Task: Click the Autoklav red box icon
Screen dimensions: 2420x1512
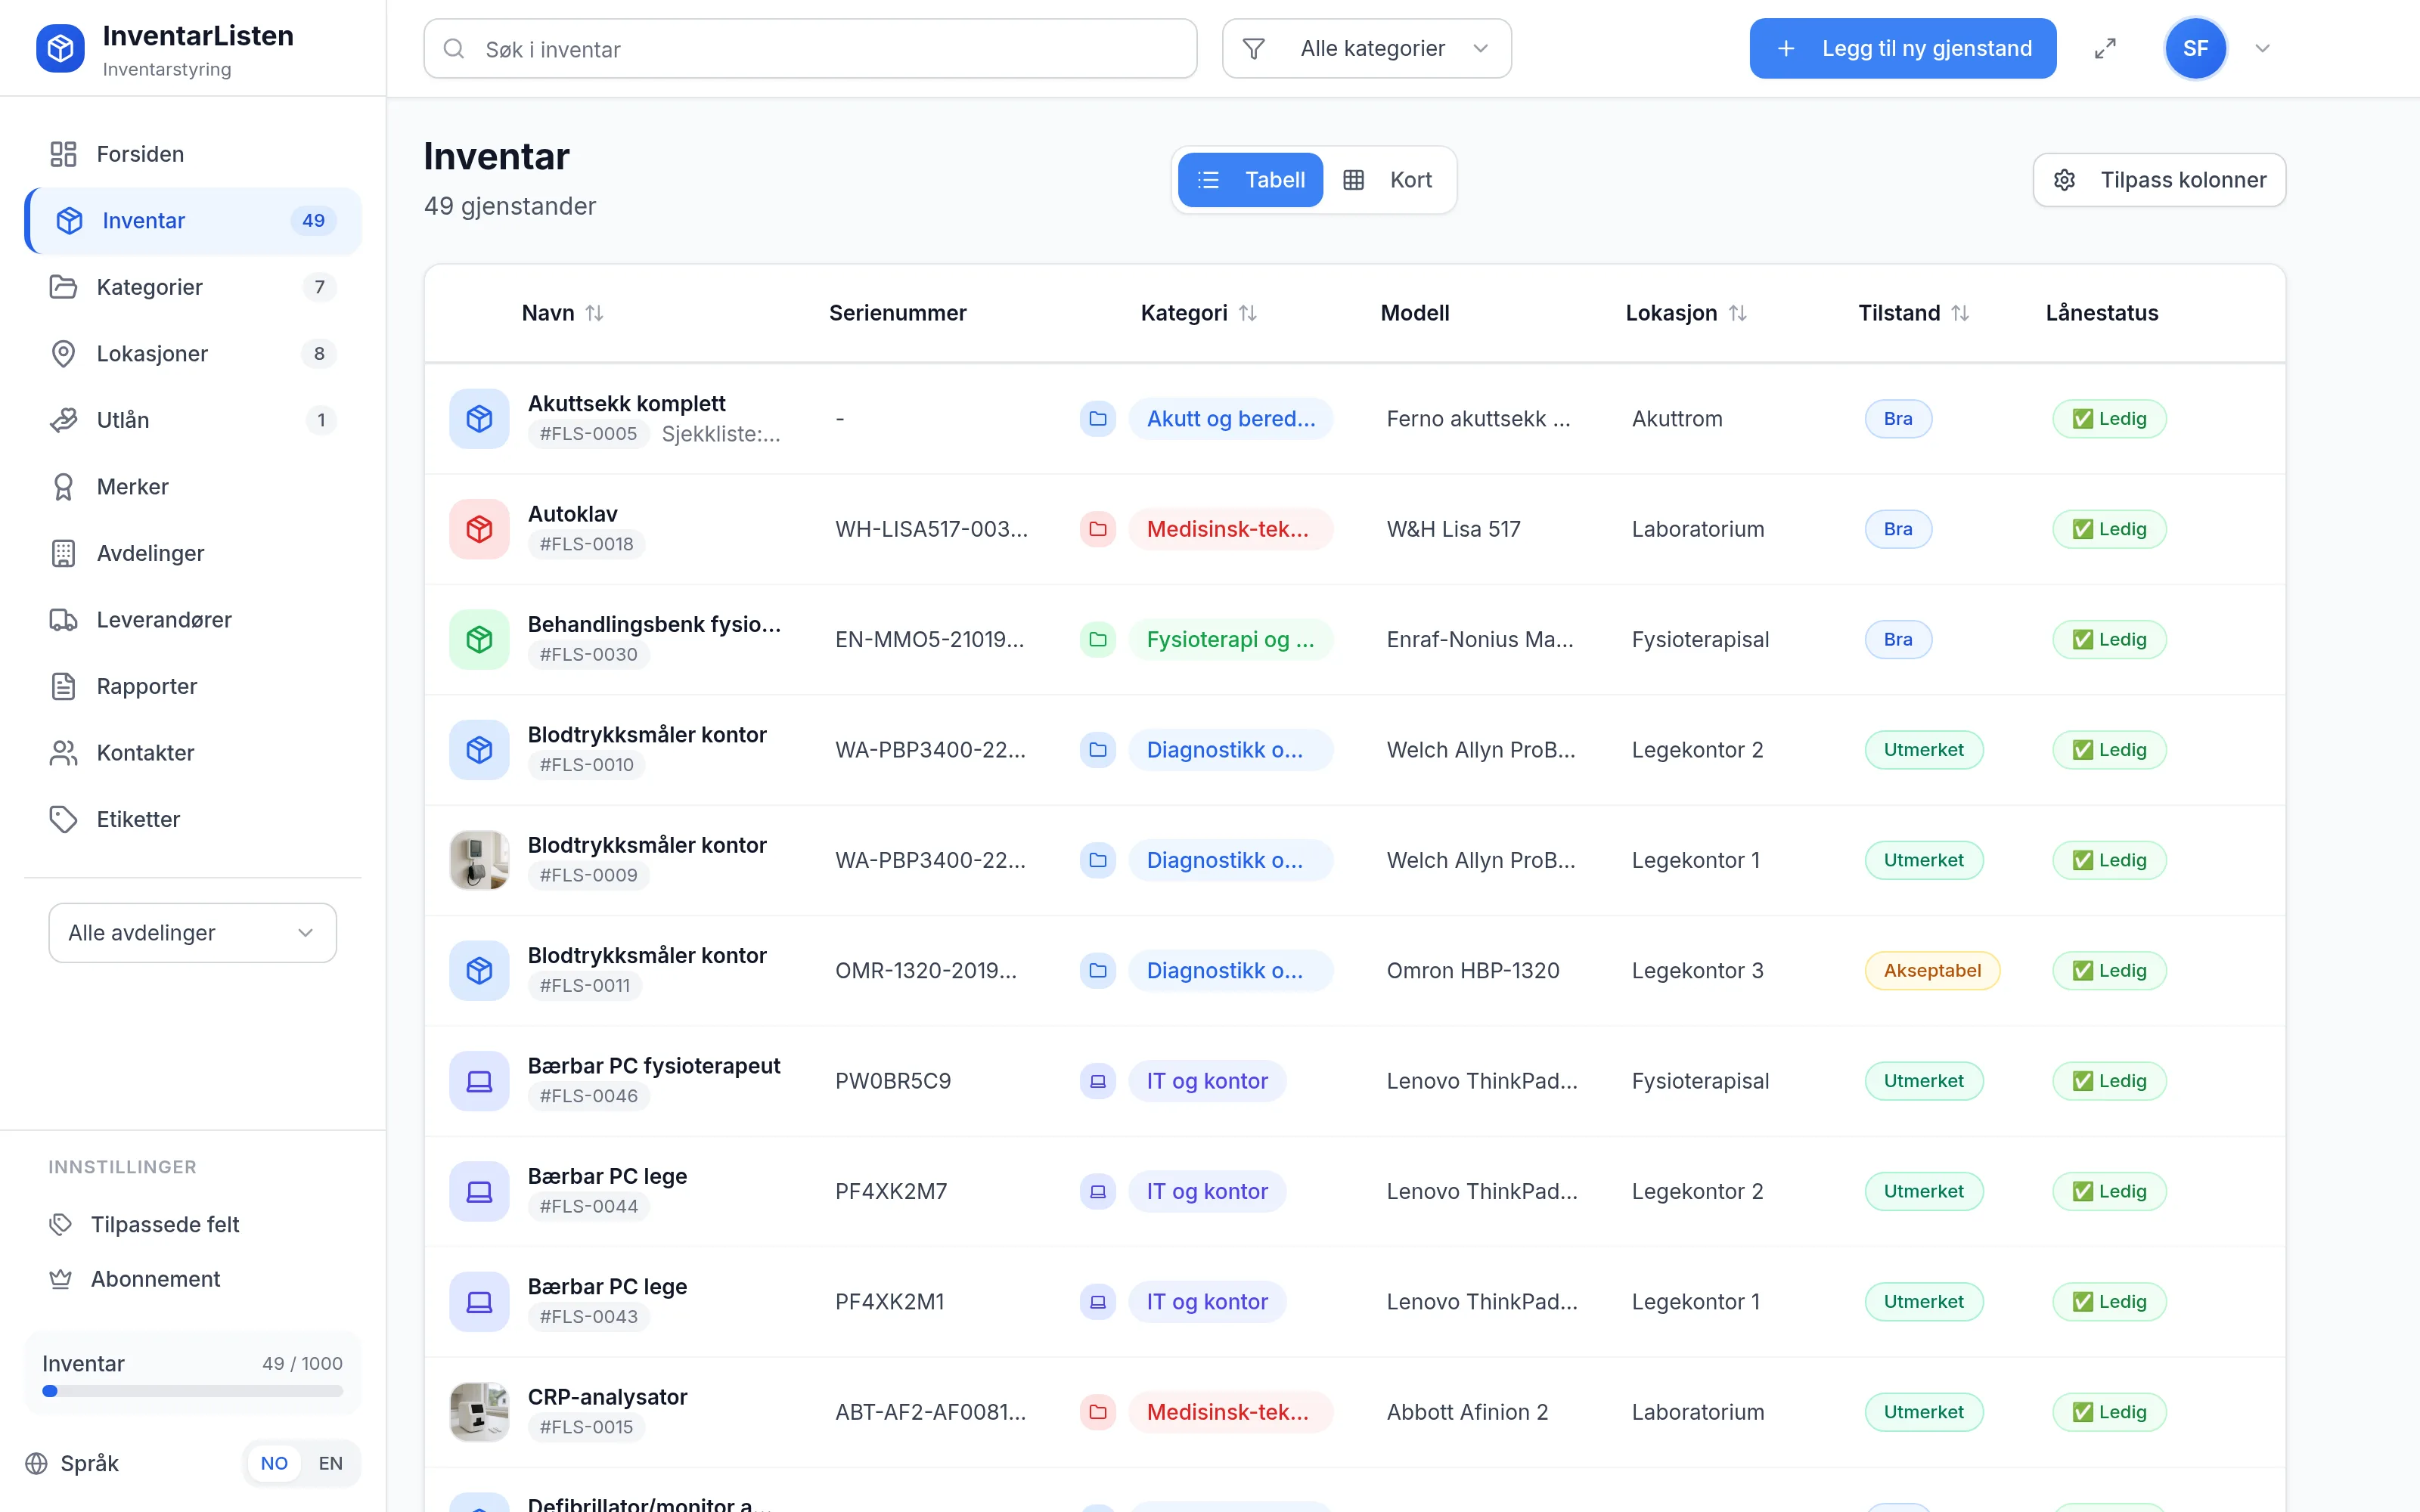Action: pos(479,529)
